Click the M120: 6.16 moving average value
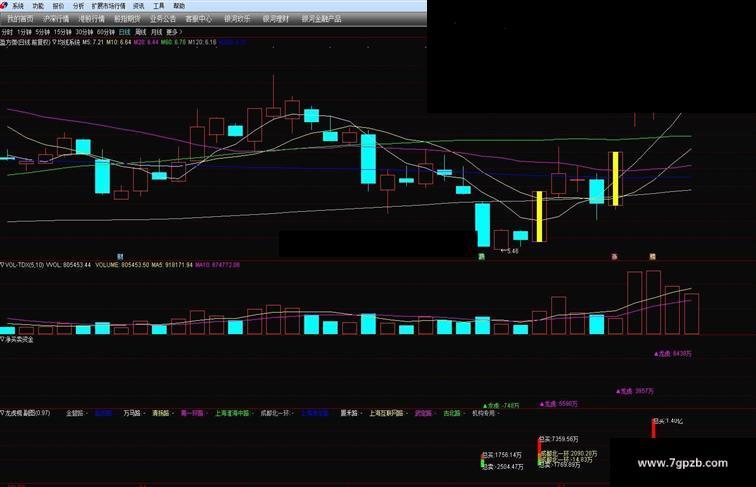Image resolution: width=756 pixels, height=487 pixels. point(202,42)
